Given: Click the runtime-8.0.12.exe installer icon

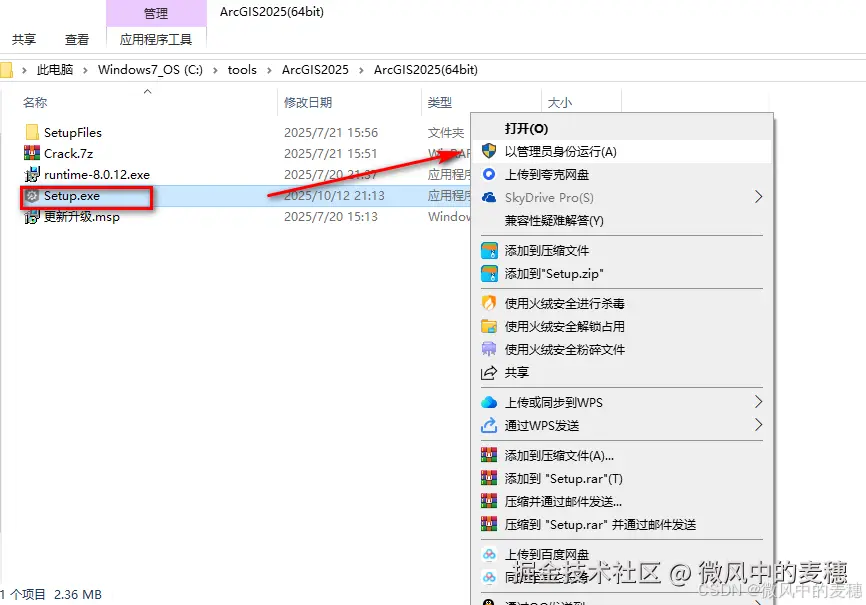Looking at the screenshot, I should pos(32,174).
